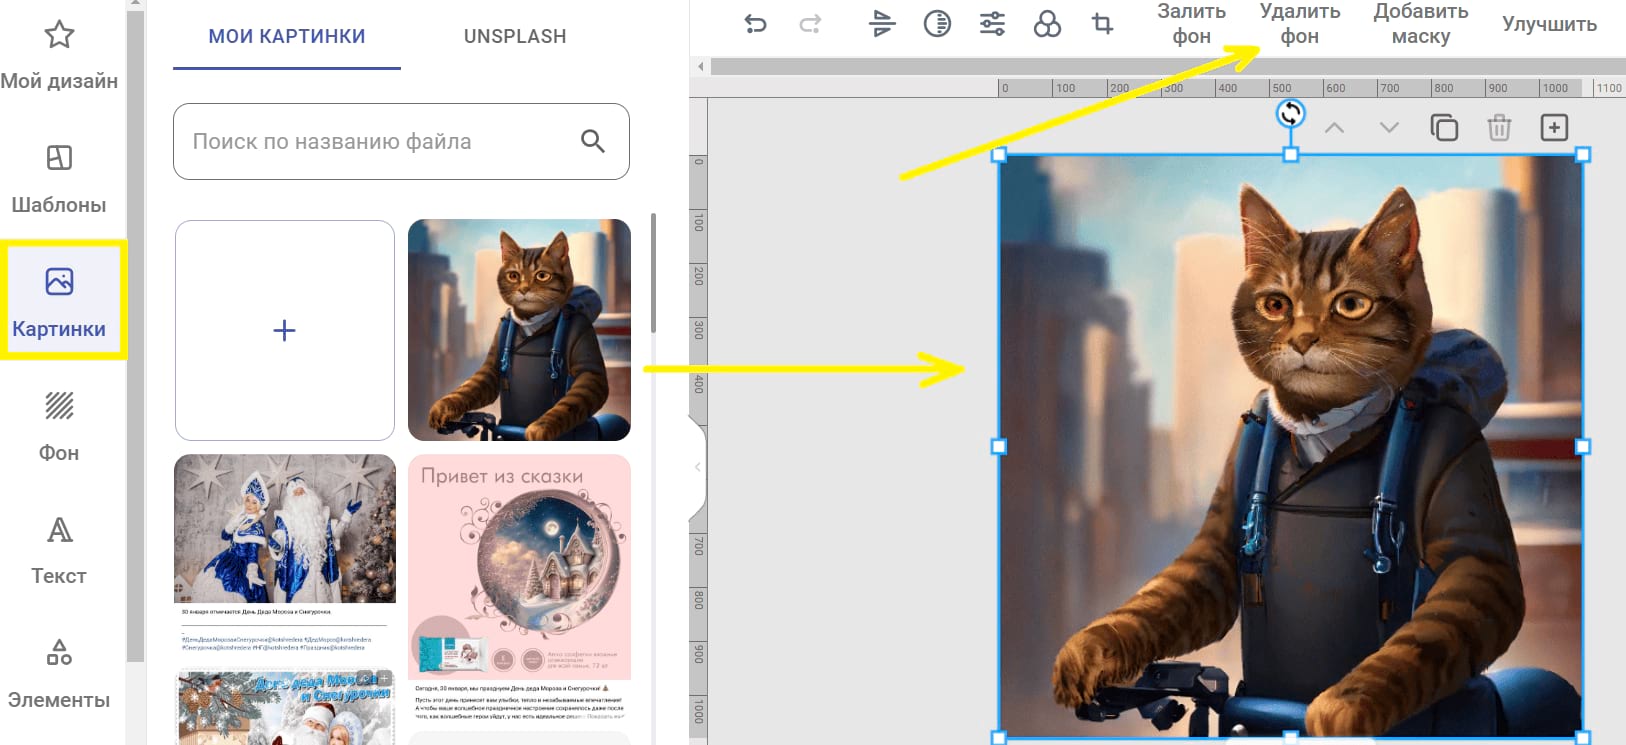Click the add-page plus square icon

click(1554, 128)
